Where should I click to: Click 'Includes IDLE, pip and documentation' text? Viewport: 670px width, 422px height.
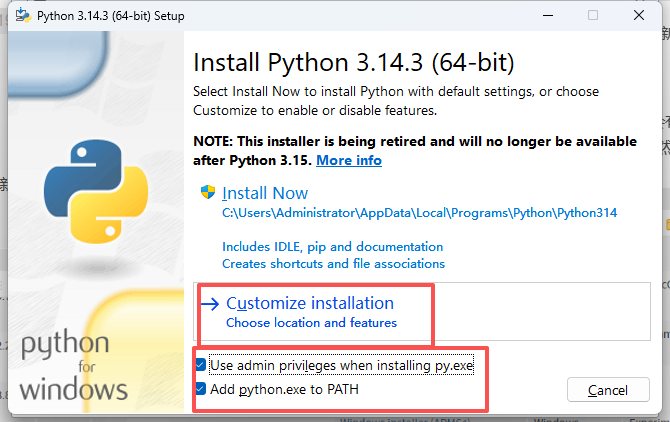pos(332,247)
